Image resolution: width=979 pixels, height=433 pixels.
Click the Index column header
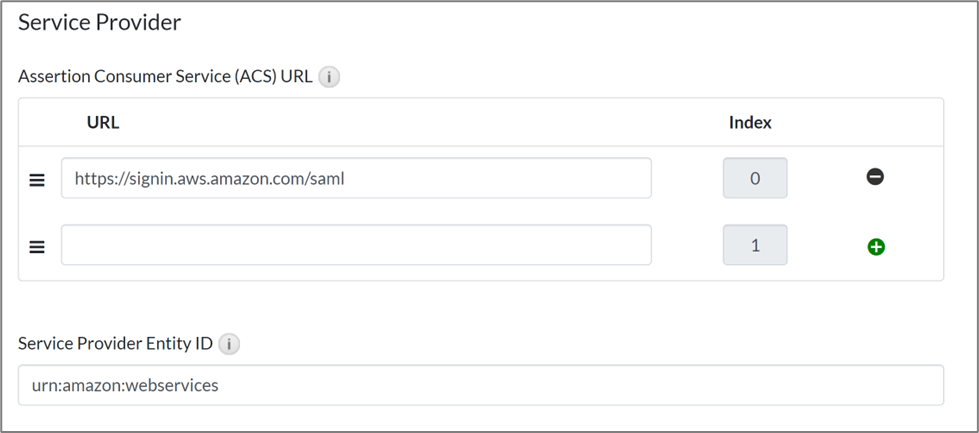pyautogui.click(x=750, y=123)
